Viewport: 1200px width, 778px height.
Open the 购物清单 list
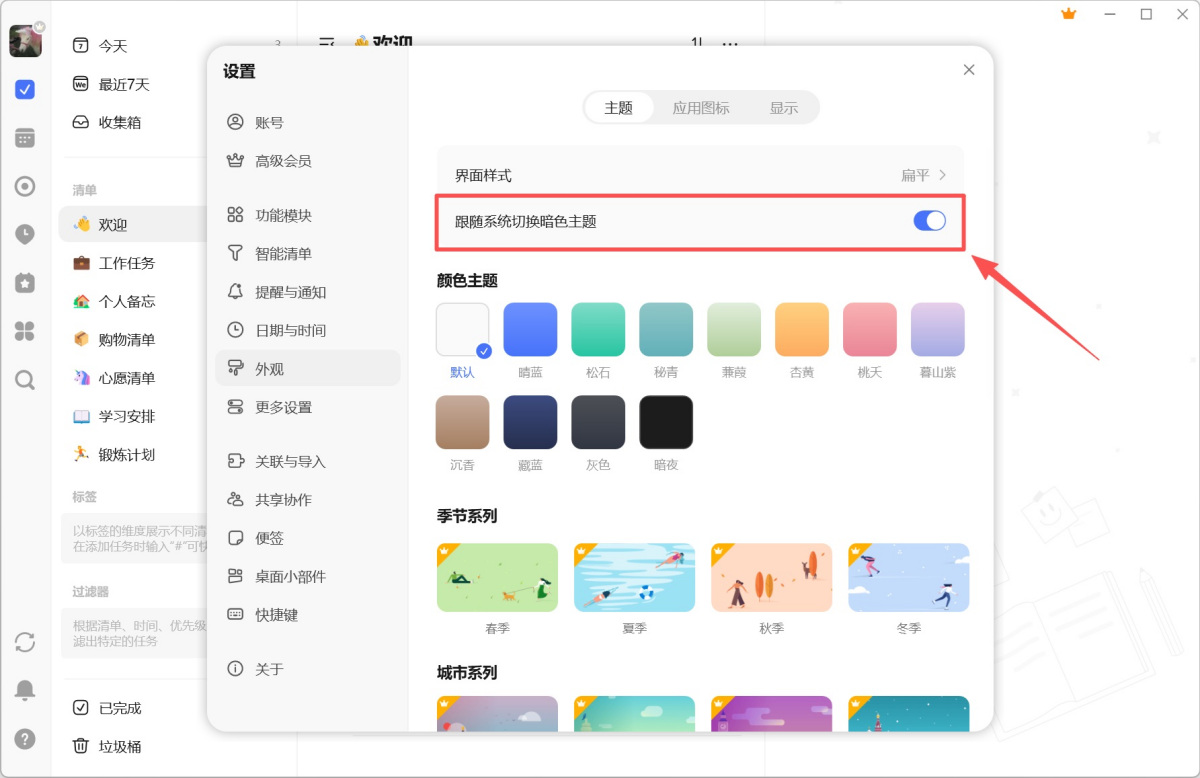tap(128, 339)
